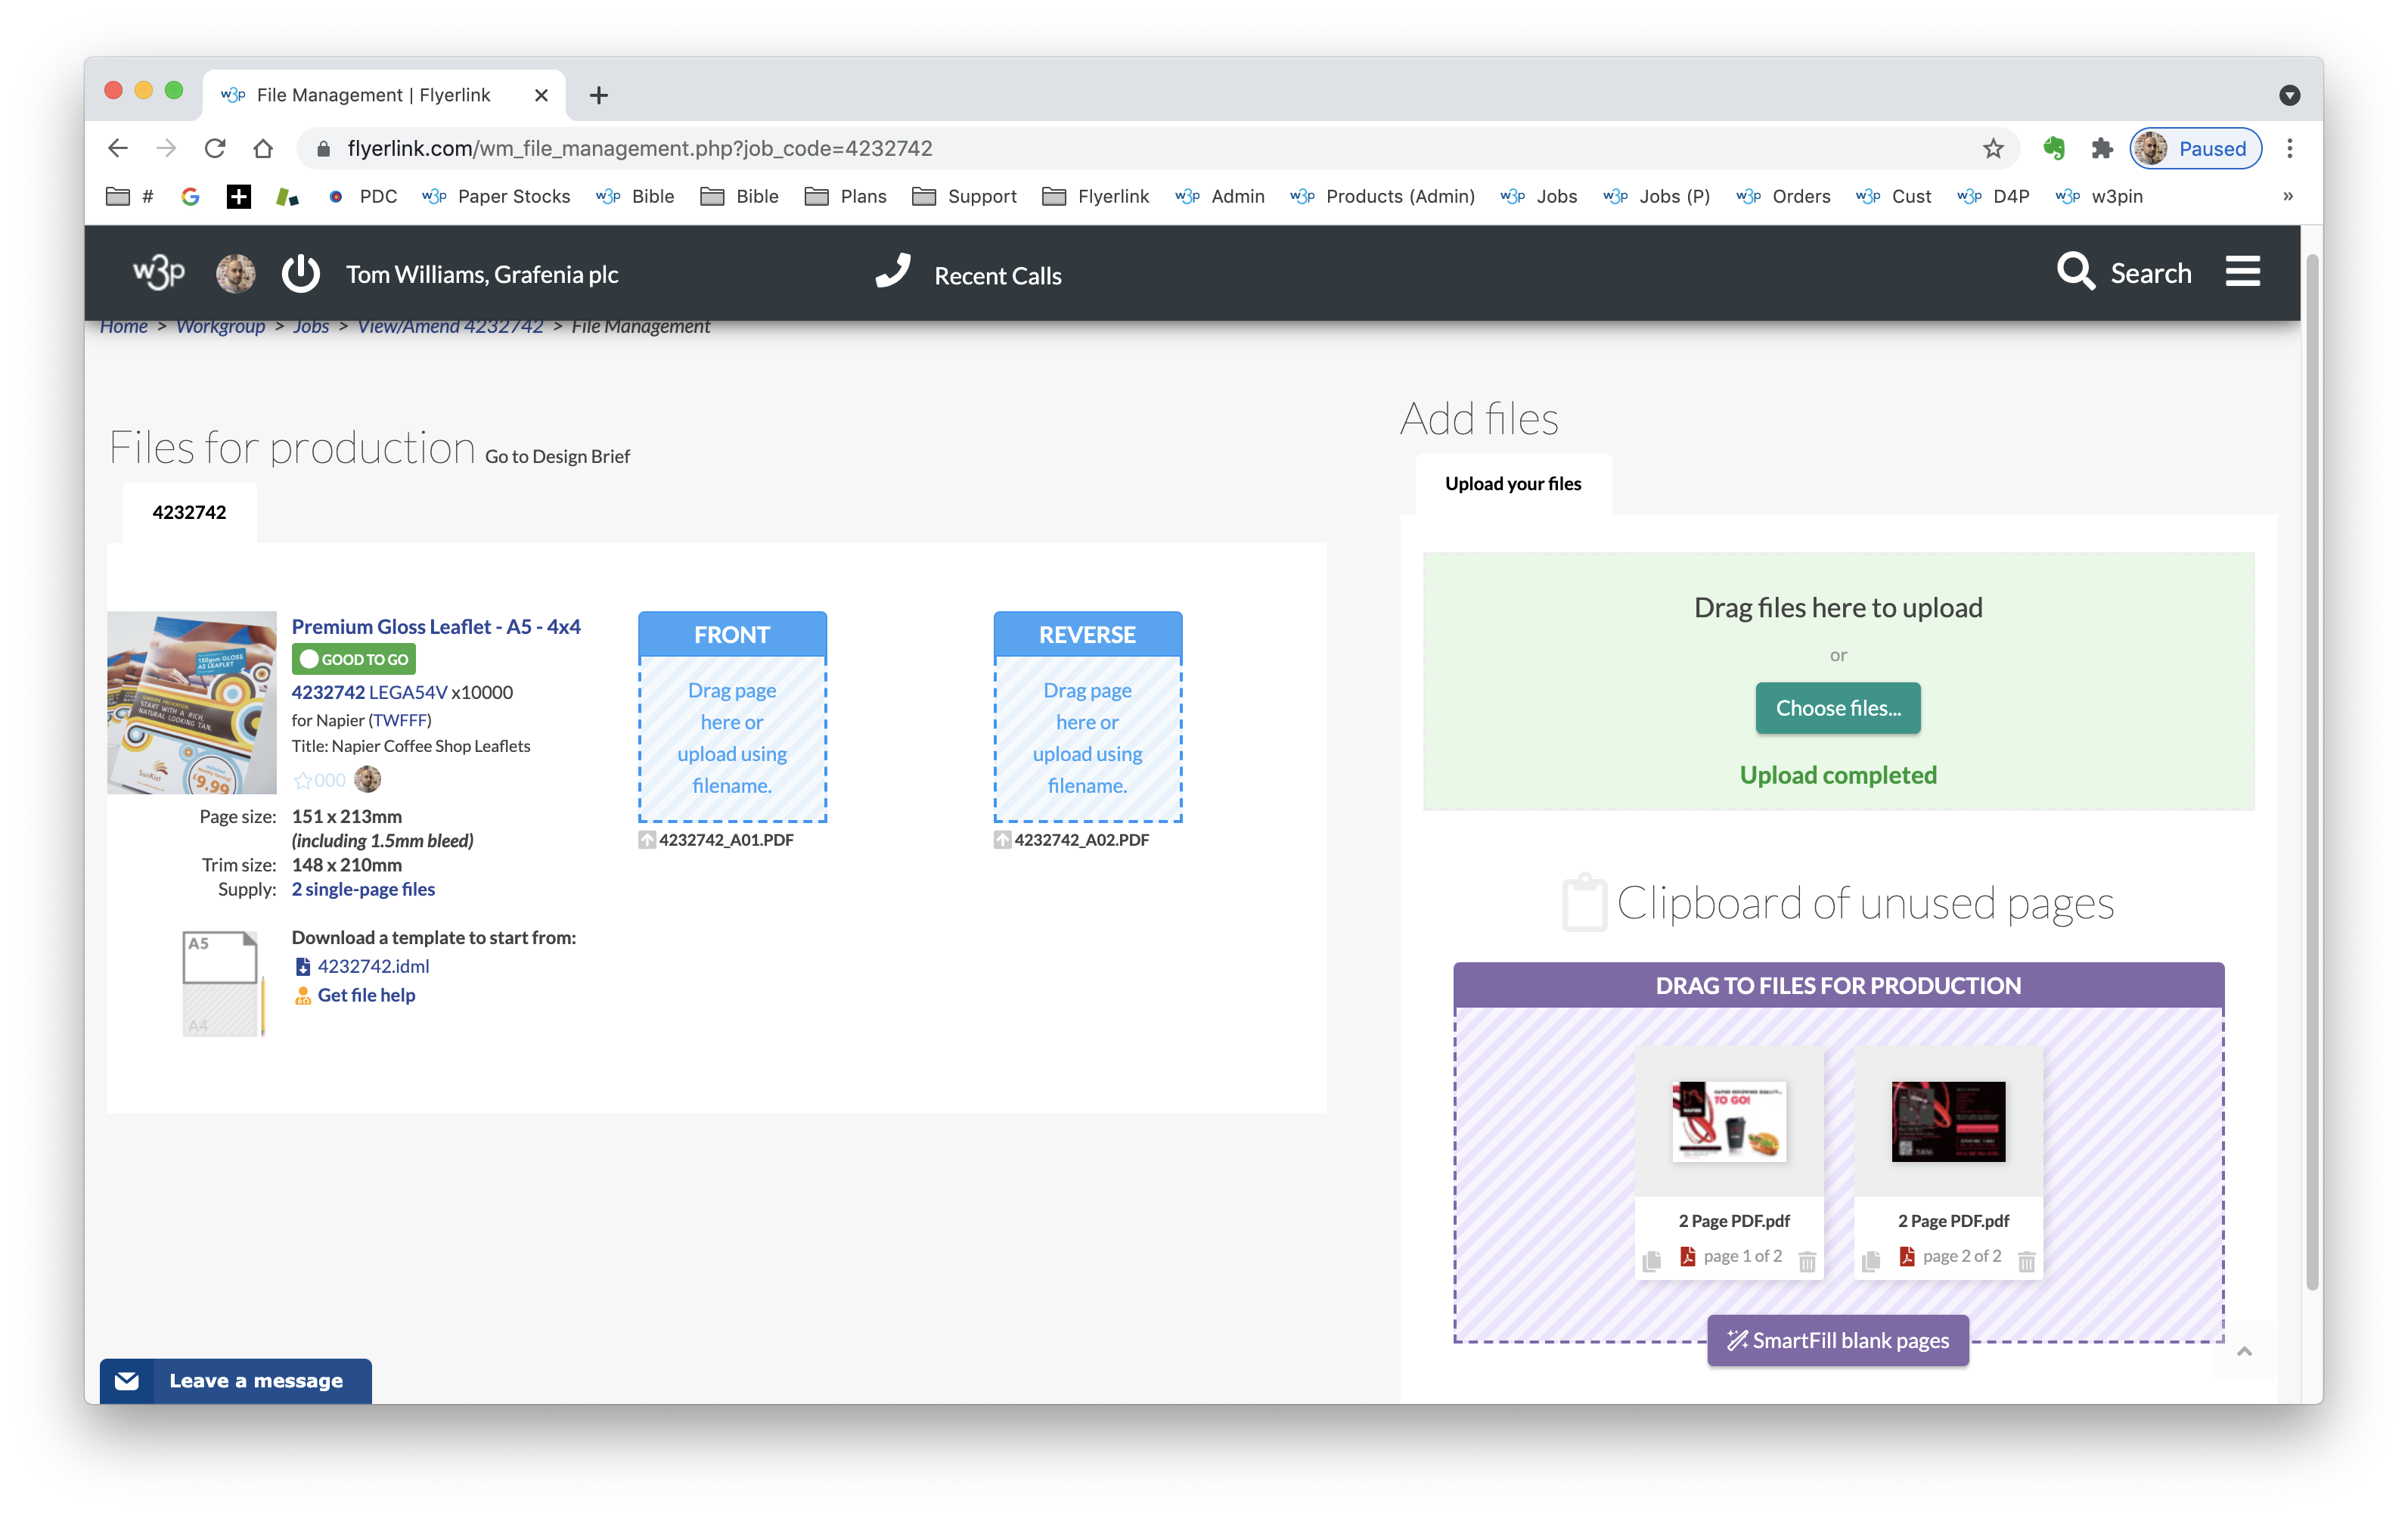Click the power logout icon
The image size is (2408, 1516).
[x=300, y=274]
